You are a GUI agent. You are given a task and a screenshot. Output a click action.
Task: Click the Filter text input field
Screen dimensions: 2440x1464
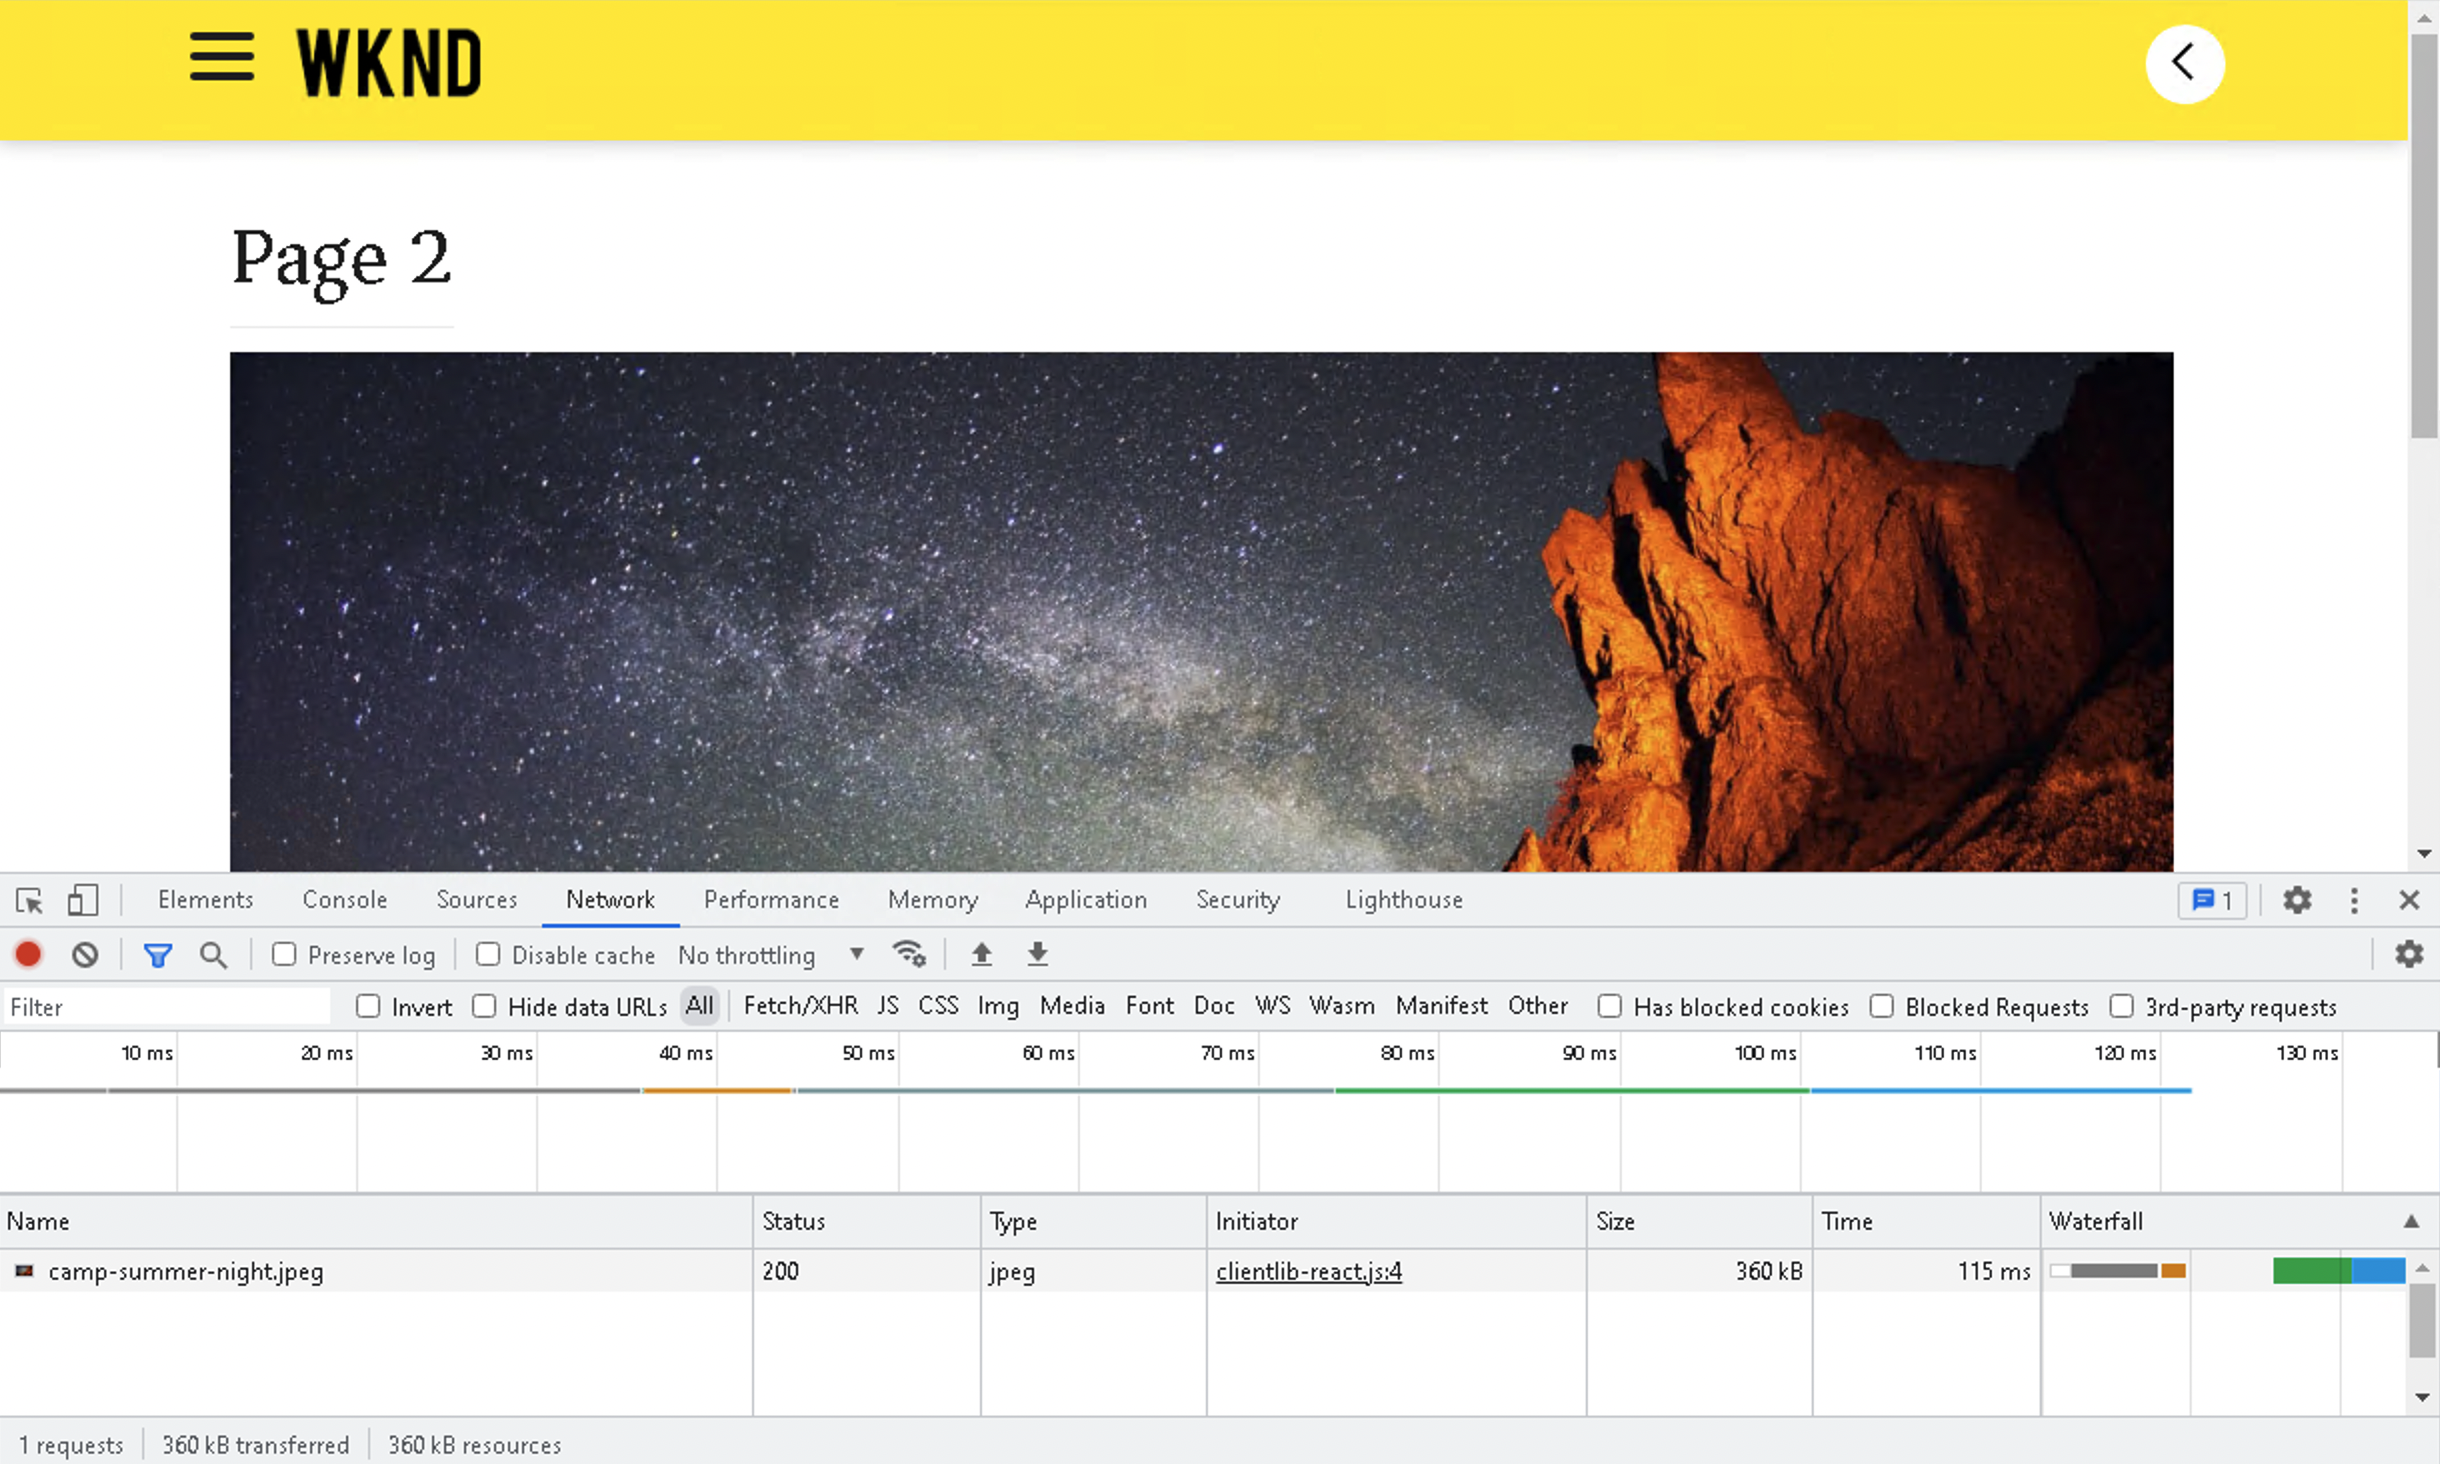click(x=165, y=1006)
